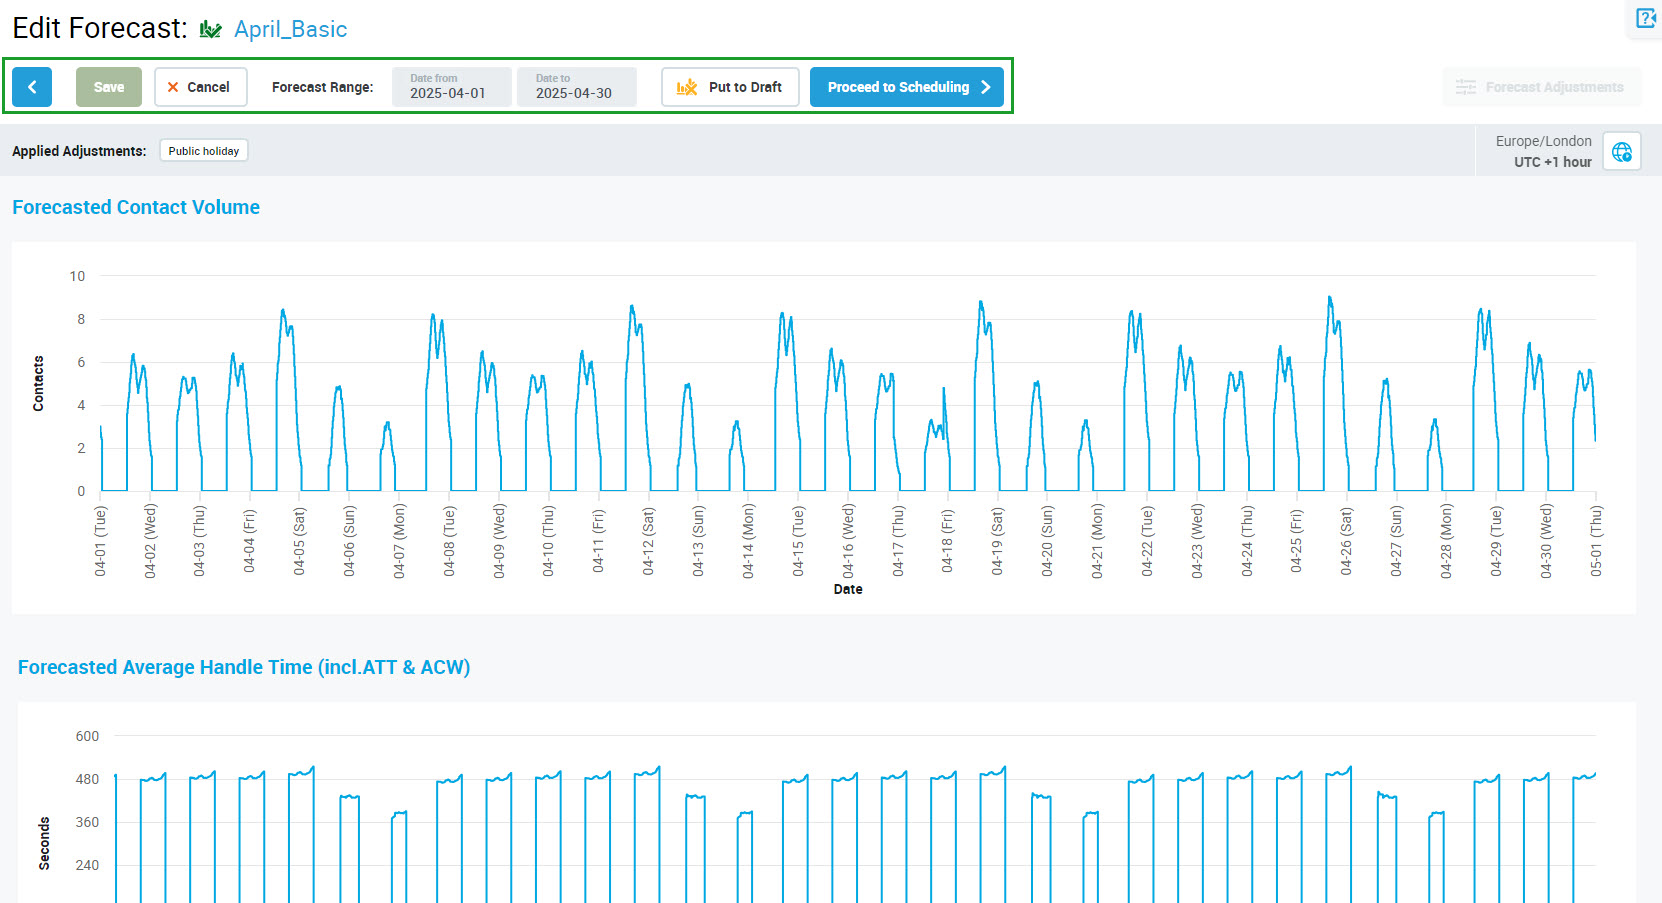Click the Put to Draft chart icon
This screenshot has height=903, width=1662.
coord(687,87)
